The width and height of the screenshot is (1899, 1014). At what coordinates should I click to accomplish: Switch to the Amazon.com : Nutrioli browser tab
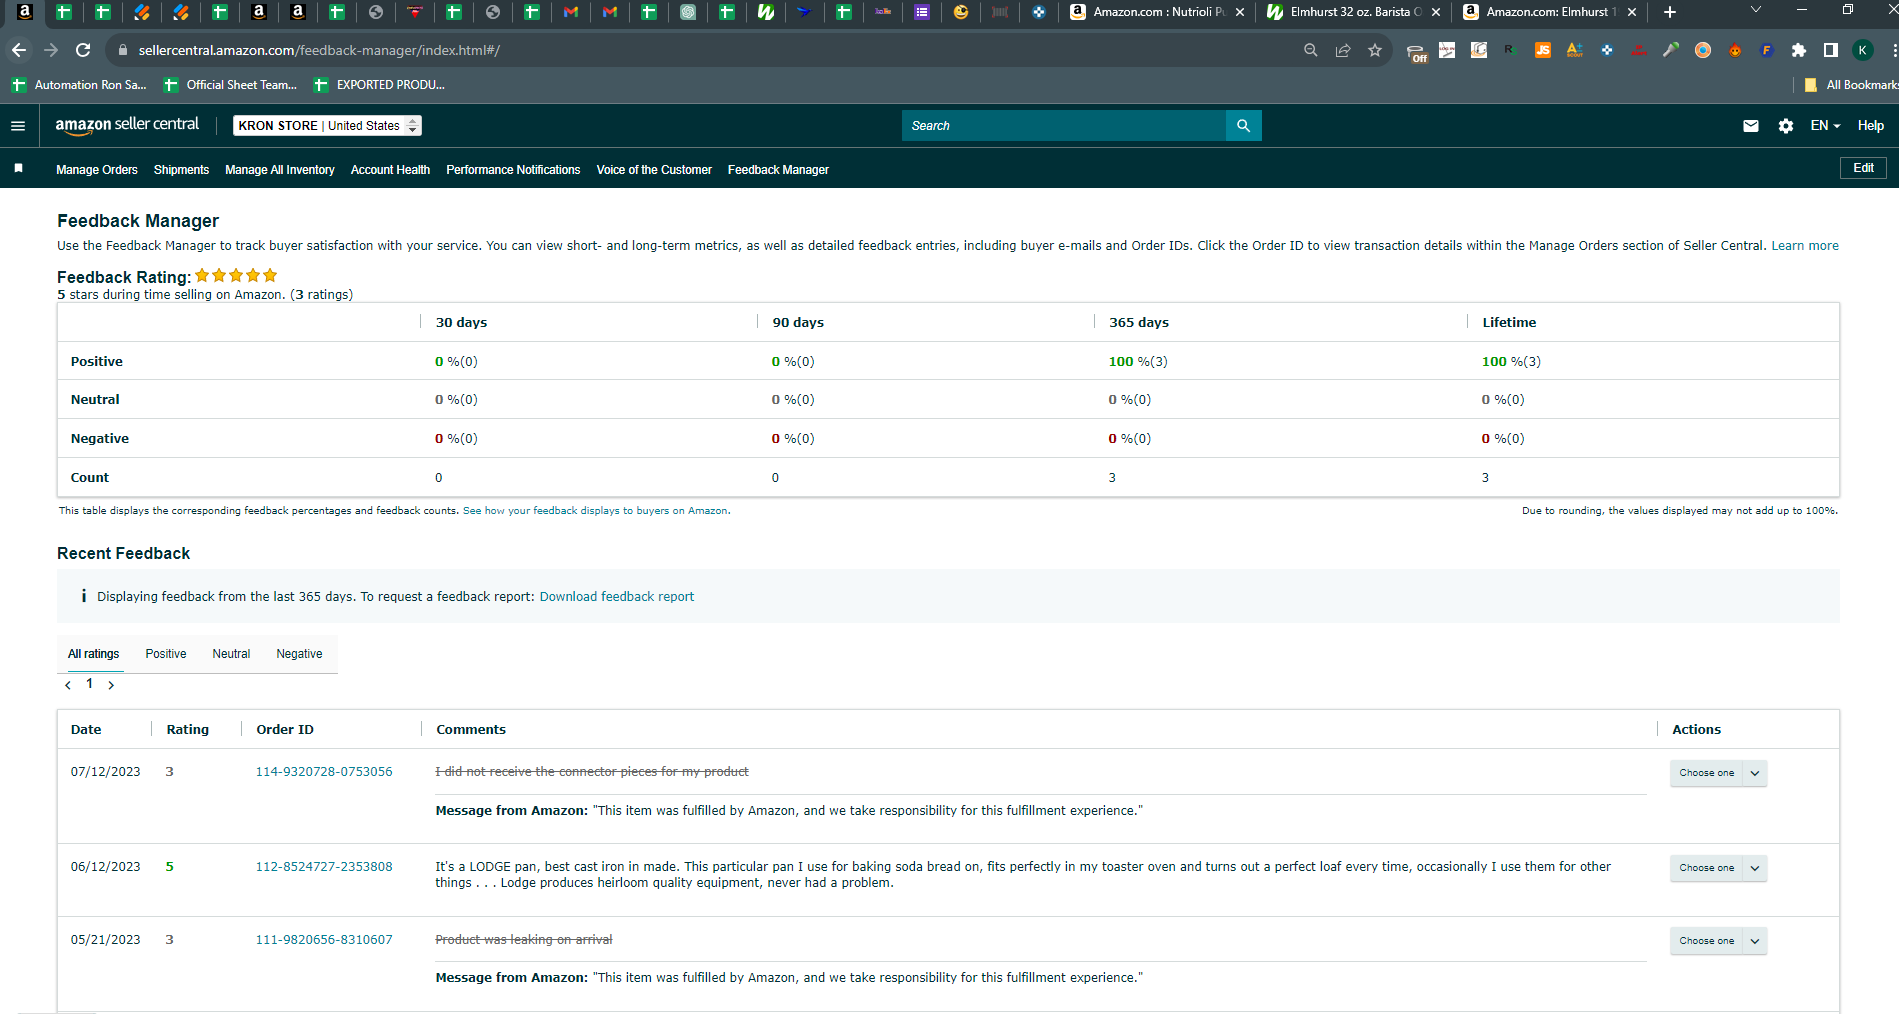pos(1156,12)
